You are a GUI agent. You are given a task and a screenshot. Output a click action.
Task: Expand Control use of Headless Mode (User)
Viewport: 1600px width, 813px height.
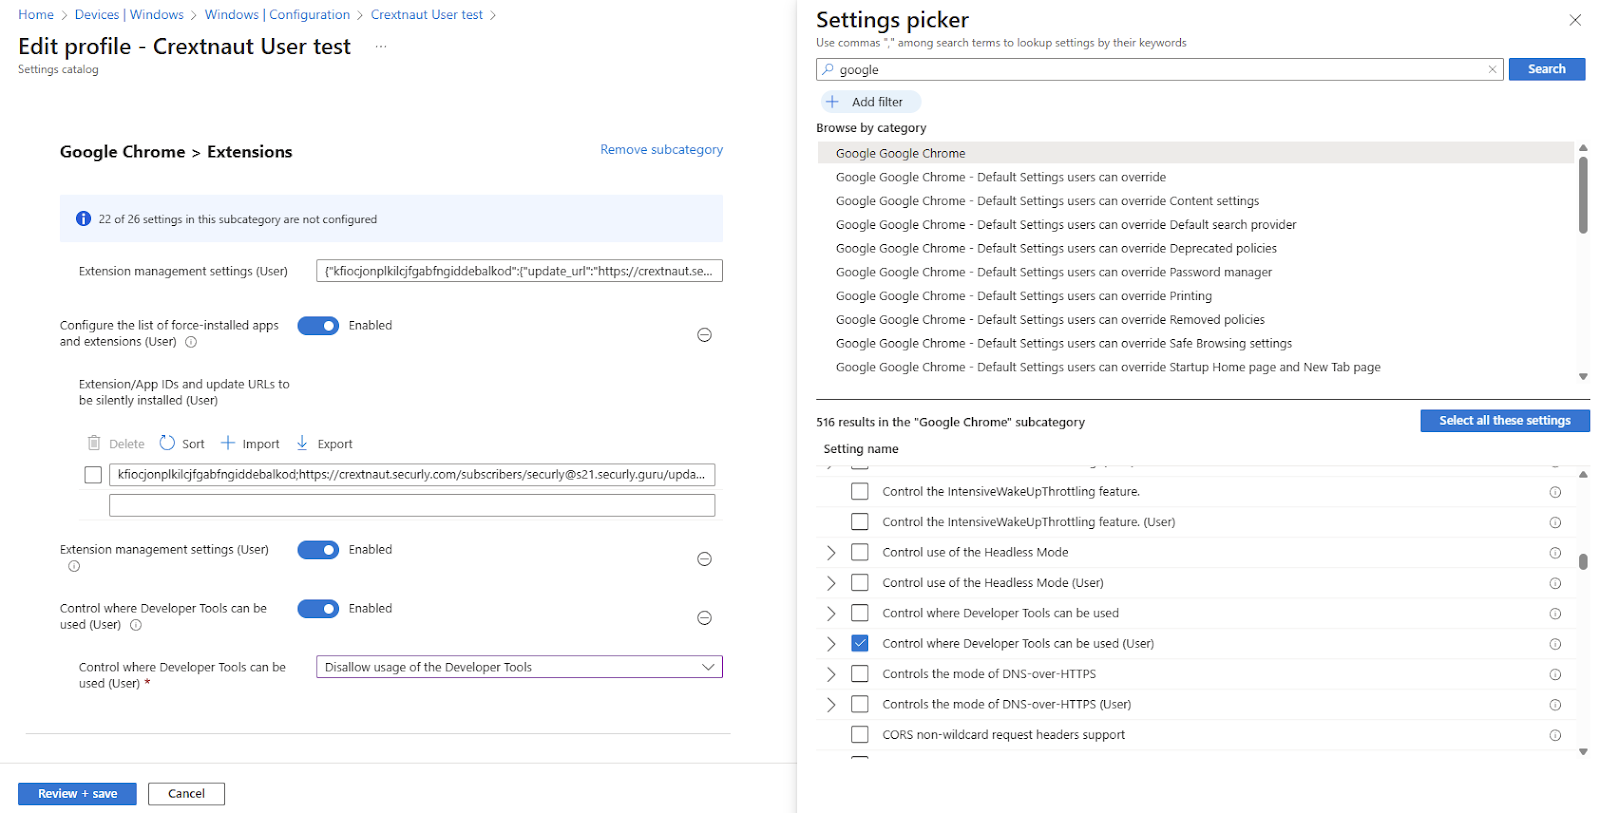[x=831, y=583]
